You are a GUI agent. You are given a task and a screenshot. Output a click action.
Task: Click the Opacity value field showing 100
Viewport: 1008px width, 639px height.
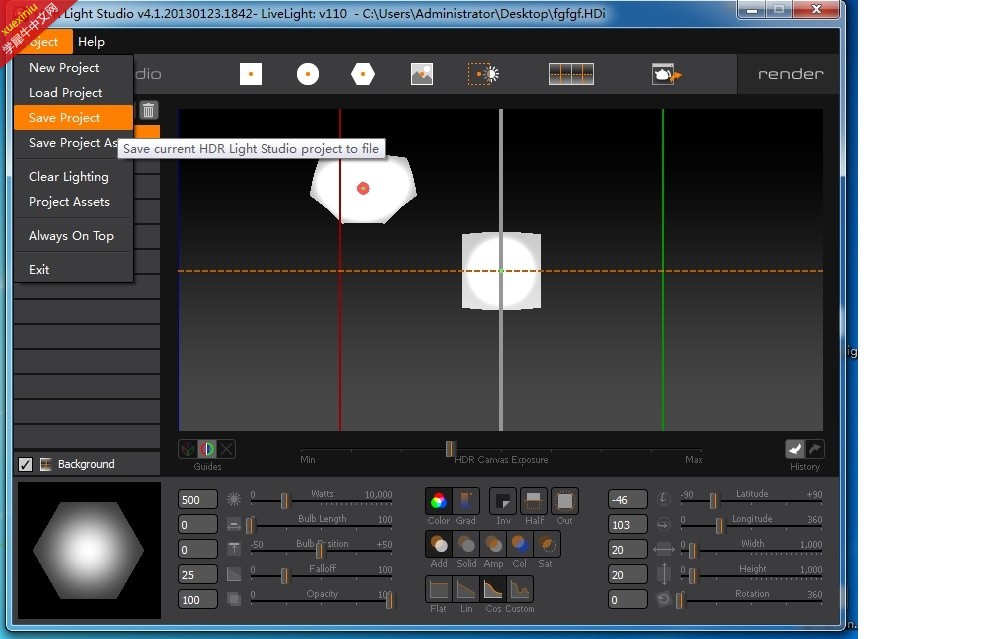197,600
